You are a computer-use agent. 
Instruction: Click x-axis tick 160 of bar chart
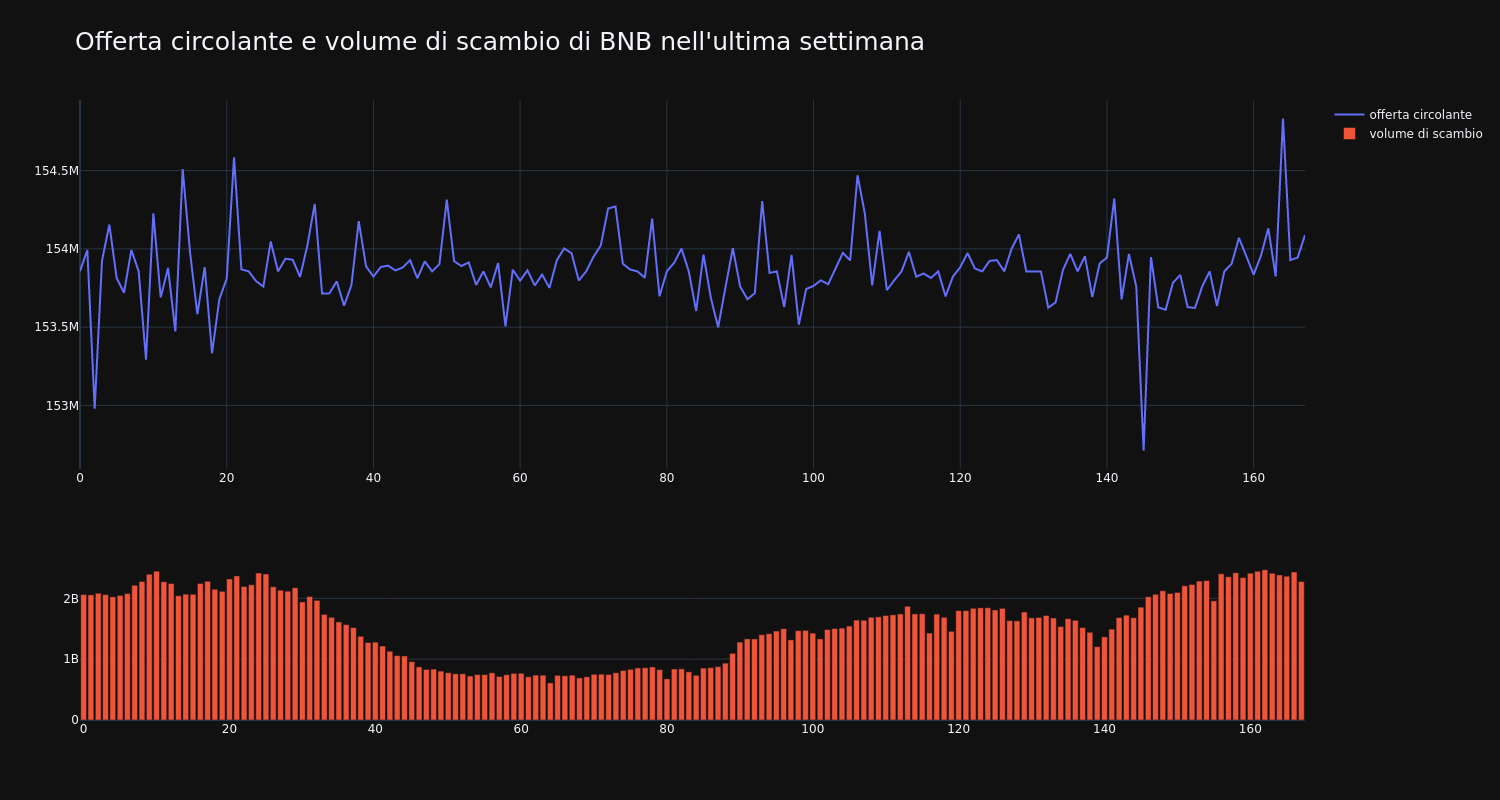click(x=1251, y=729)
